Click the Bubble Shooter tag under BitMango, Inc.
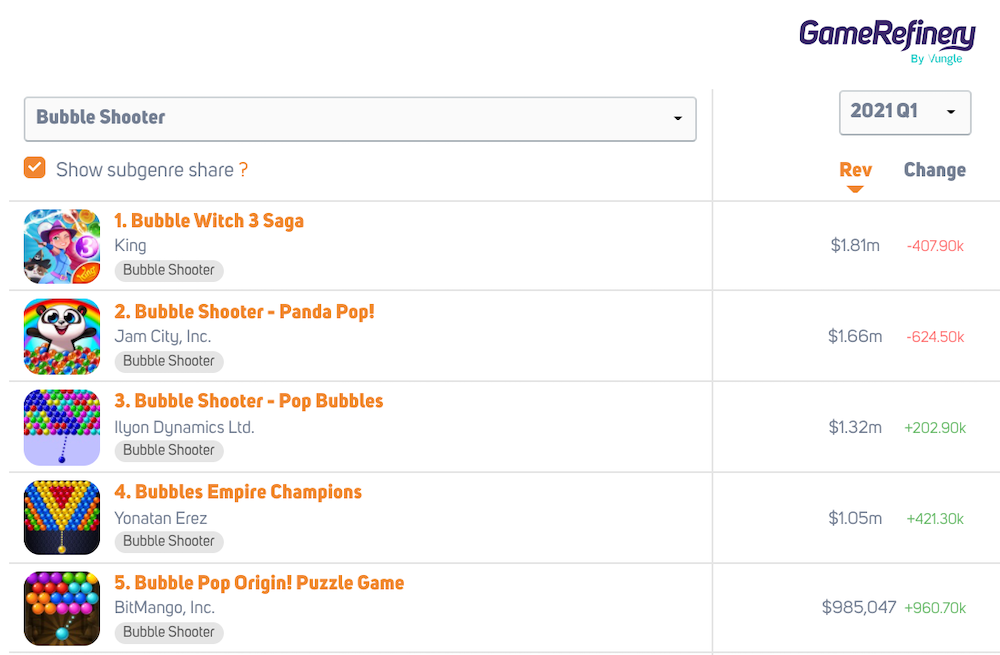Image resolution: width=1000 pixels, height=655 pixels. pyautogui.click(x=169, y=632)
